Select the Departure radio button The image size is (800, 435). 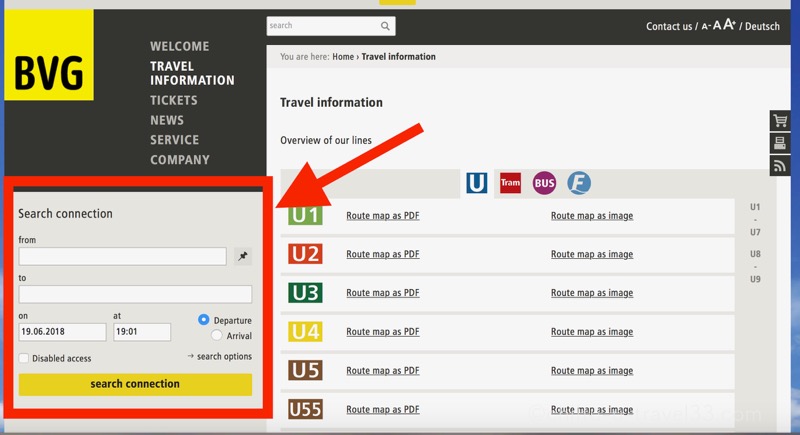pyautogui.click(x=203, y=319)
